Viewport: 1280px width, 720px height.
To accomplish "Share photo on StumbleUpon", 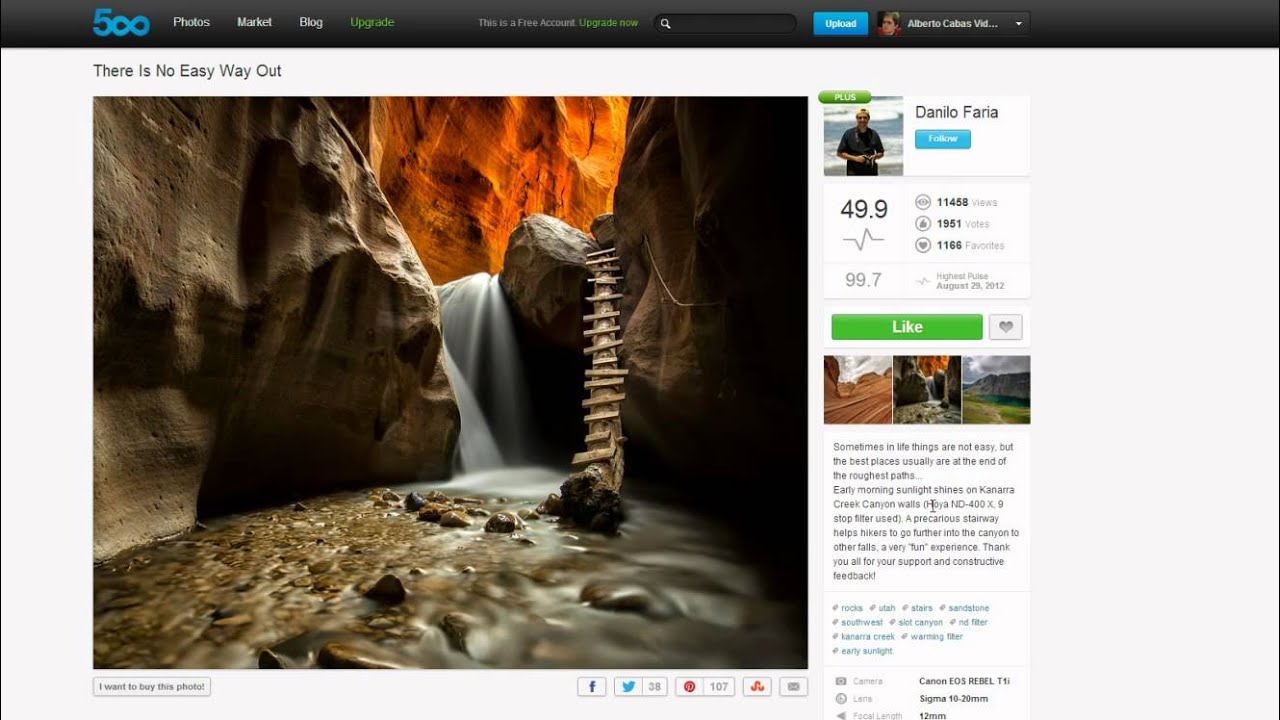I will (x=757, y=687).
